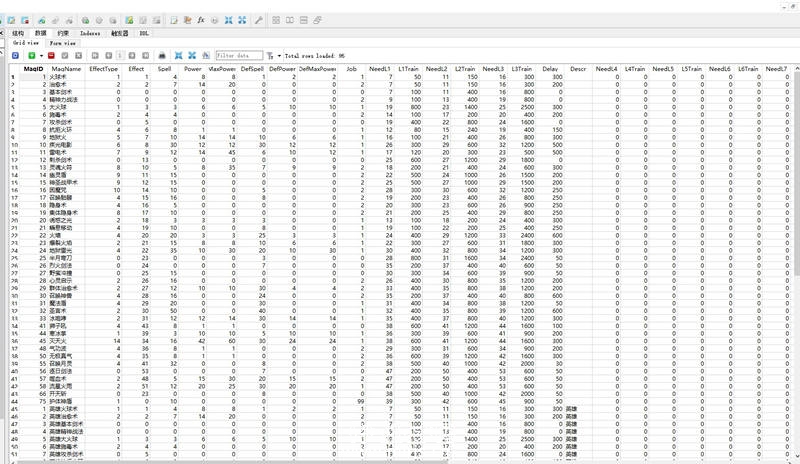
Task: Click the edit index toolbar icon
Action: [x=55, y=20]
